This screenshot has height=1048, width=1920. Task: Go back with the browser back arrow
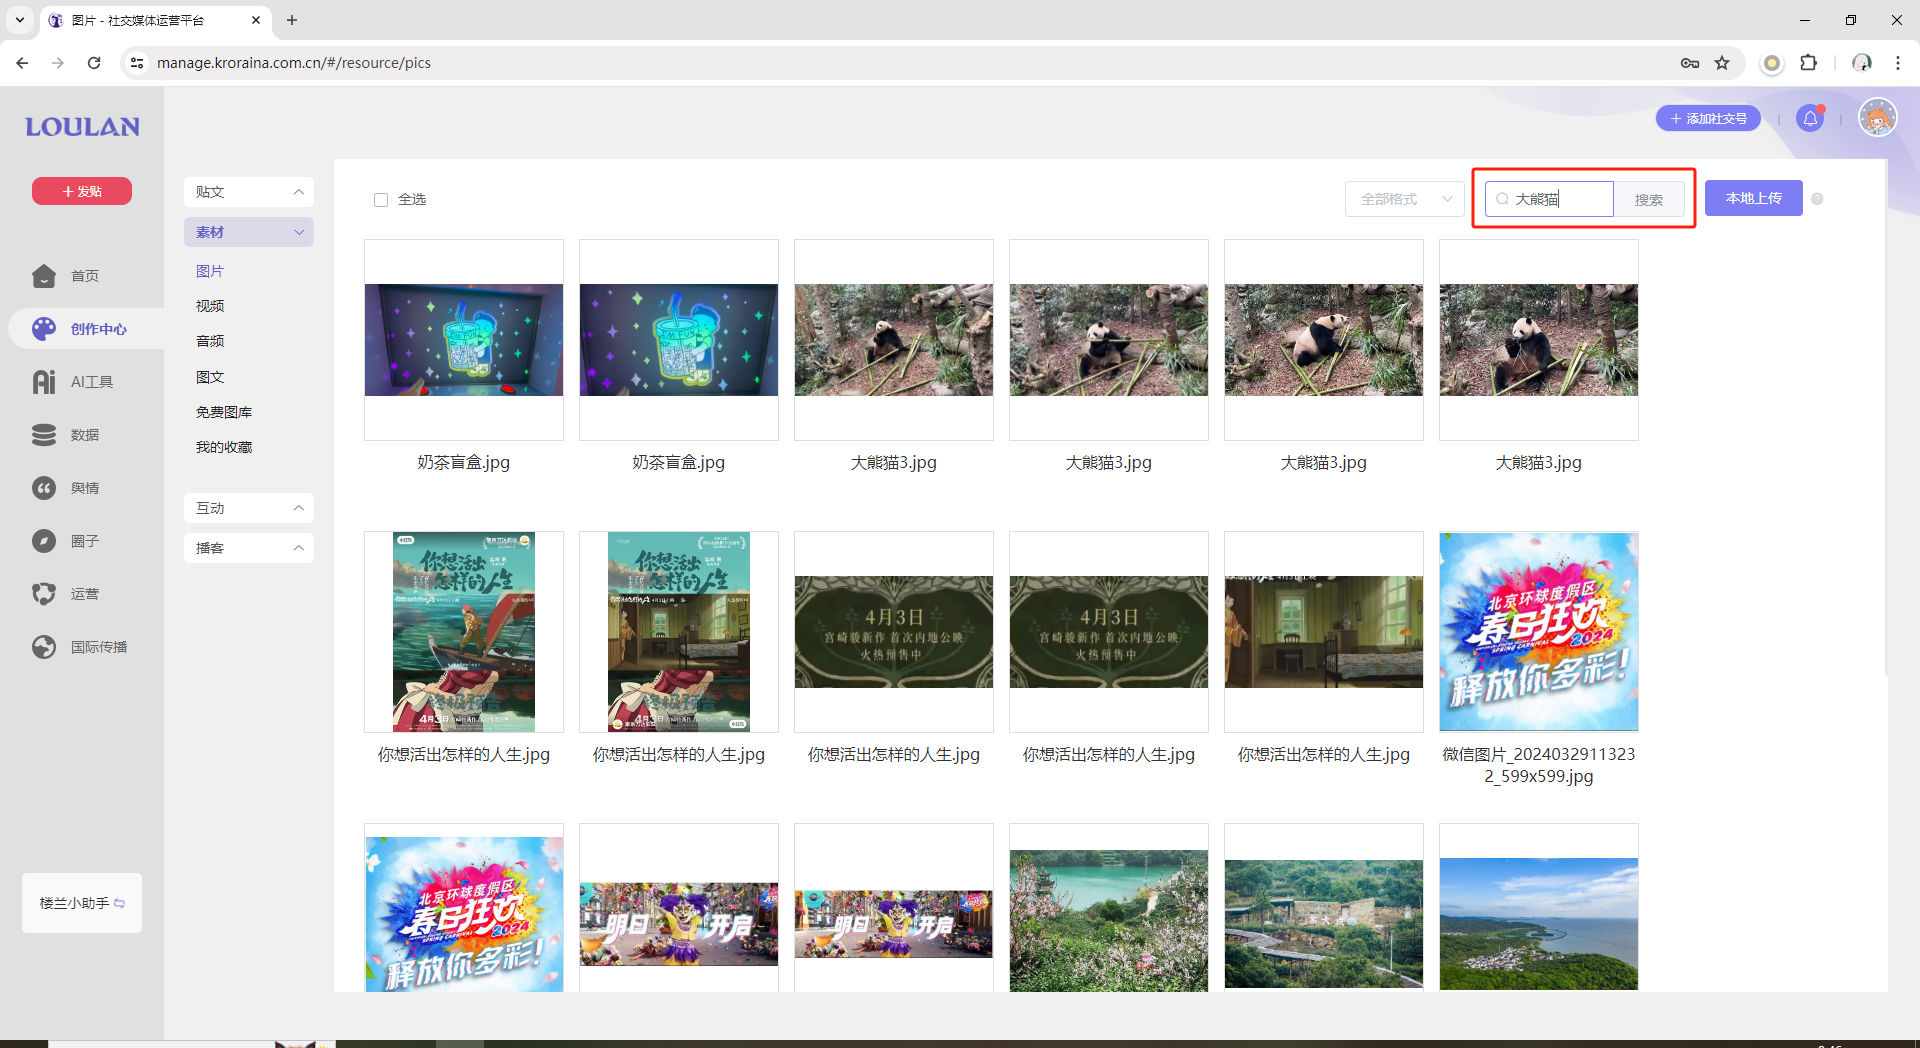click(x=22, y=63)
